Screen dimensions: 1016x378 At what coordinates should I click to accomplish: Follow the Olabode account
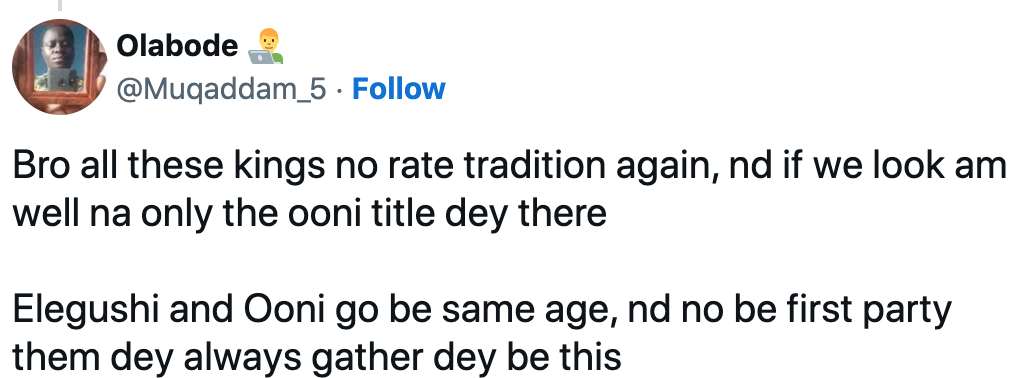tap(398, 89)
